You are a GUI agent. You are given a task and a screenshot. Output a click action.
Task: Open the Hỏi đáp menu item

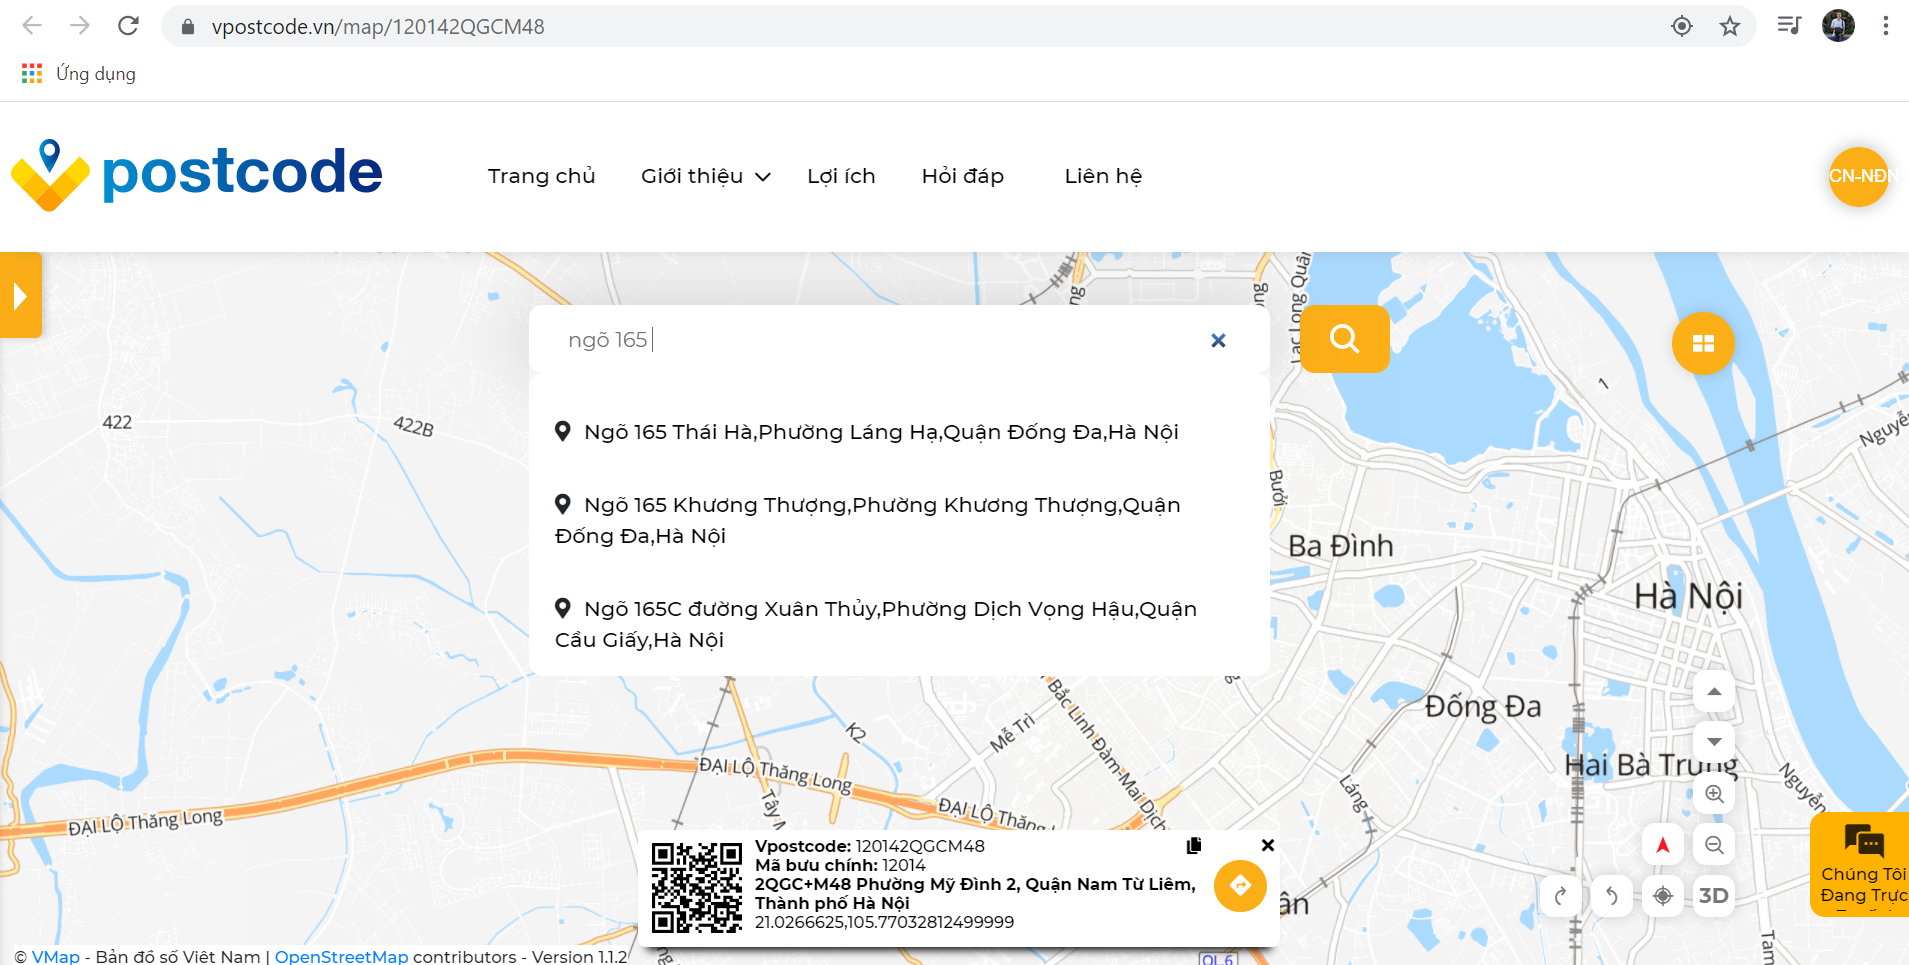click(x=963, y=176)
